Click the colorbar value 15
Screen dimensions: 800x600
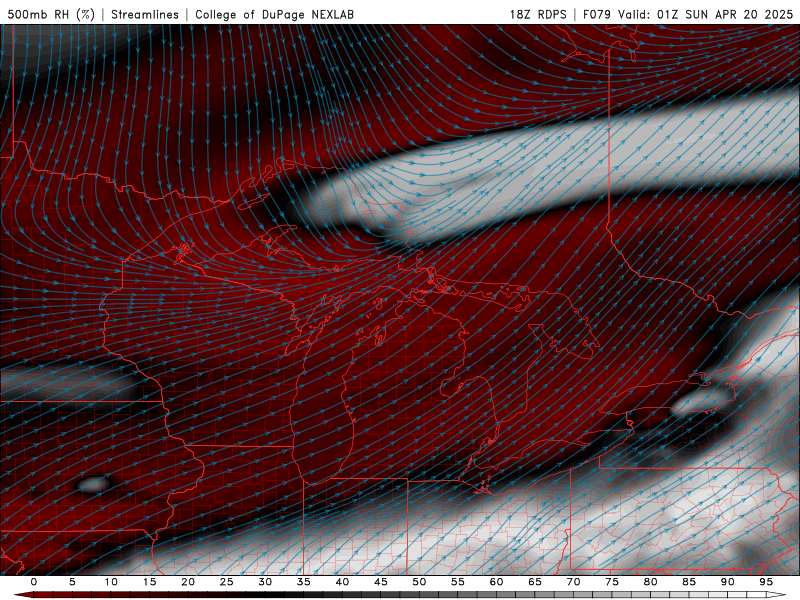coord(149,582)
